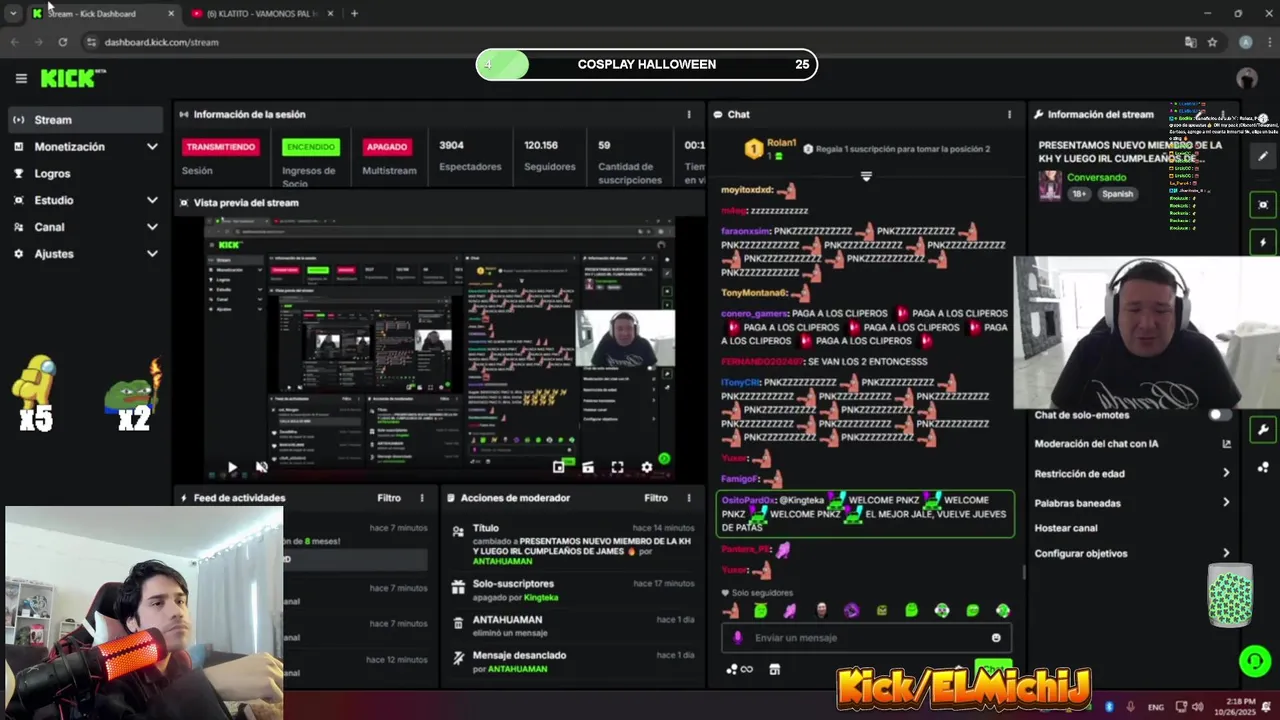Expand the Canal sidebar section
Viewport: 1280px width, 720px height.
tap(152, 227)
